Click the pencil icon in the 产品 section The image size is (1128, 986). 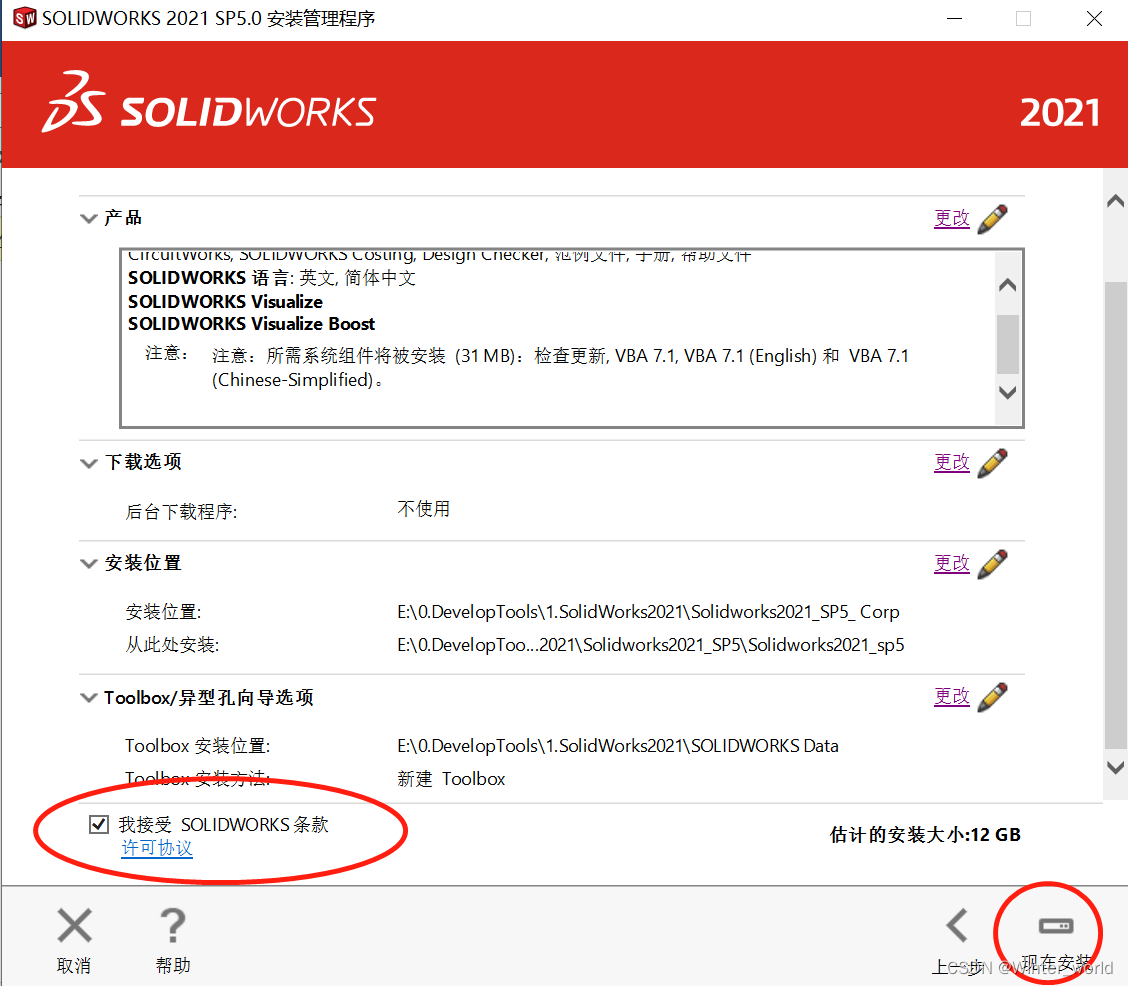click(993, 219)
